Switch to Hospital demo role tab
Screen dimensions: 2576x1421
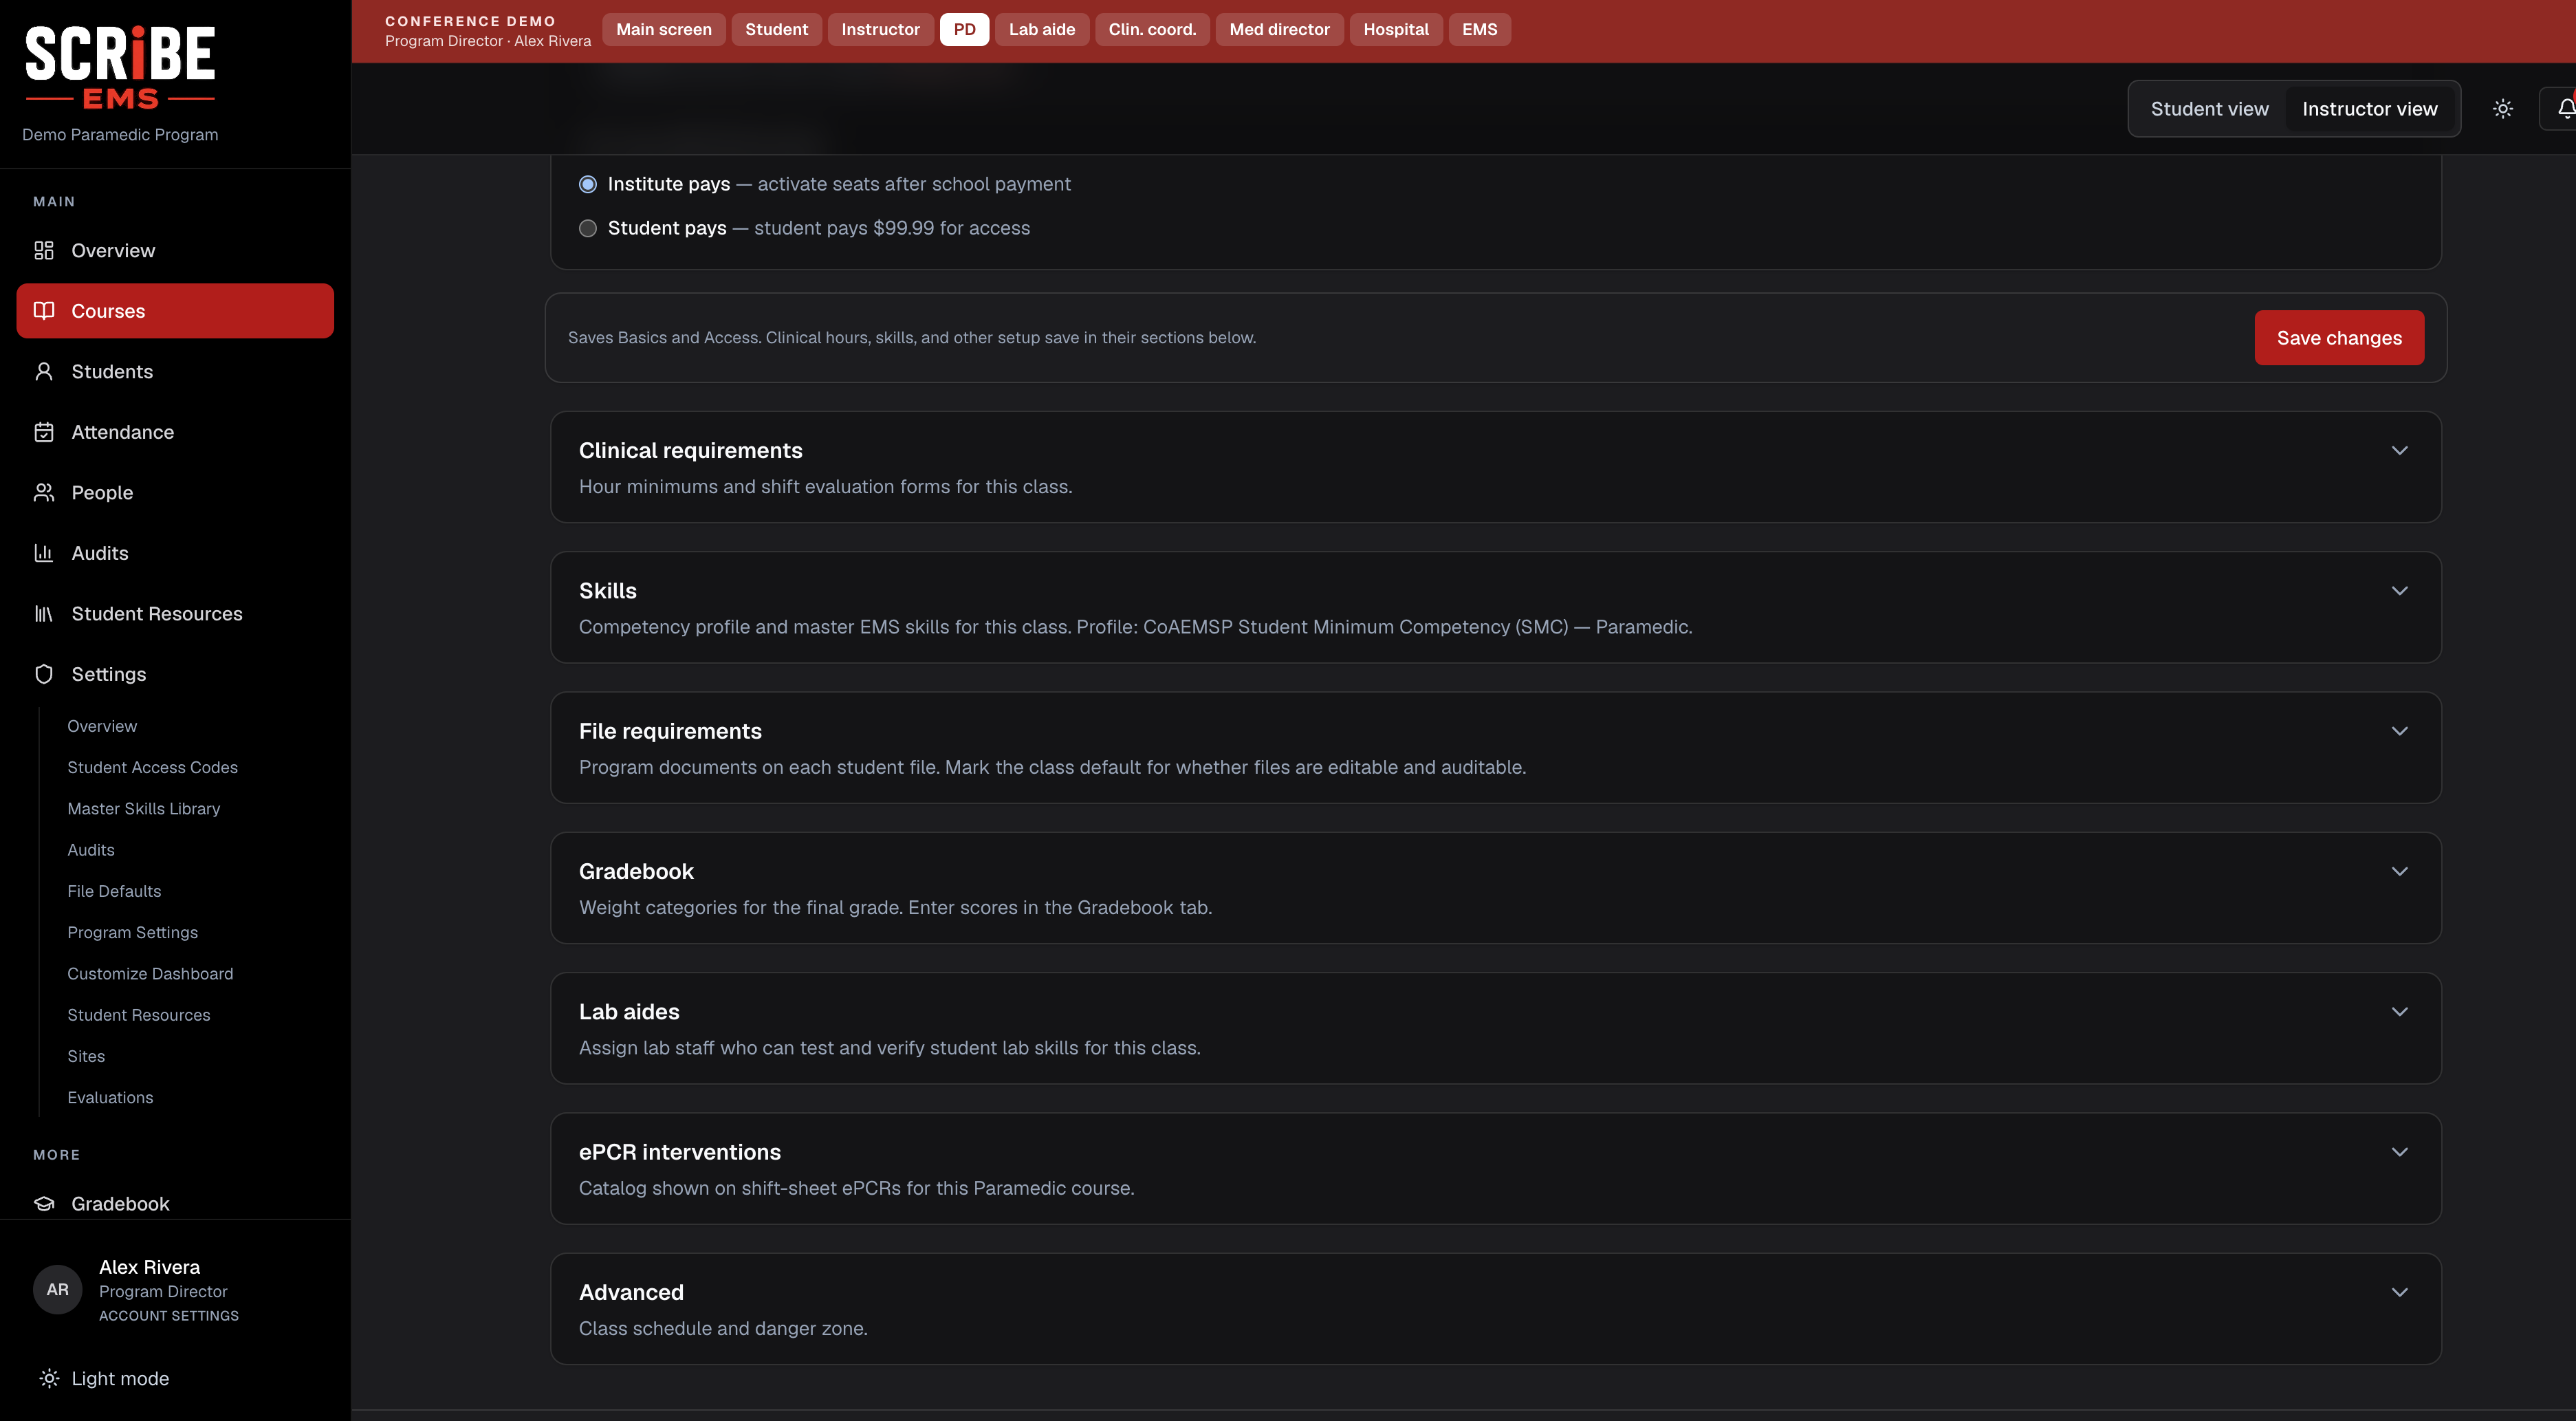coord(1396,30)
